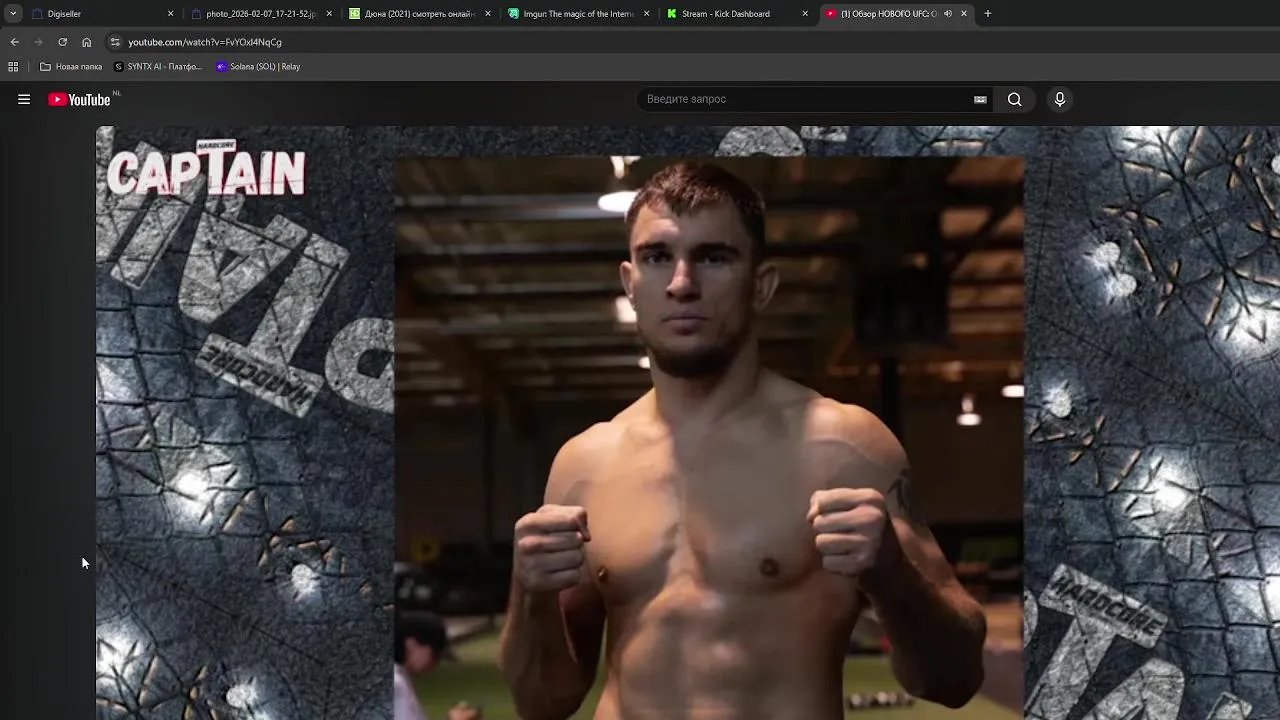Click the YouTube search magnifier button
1280x720 pixels.
tap(1014, 99)
